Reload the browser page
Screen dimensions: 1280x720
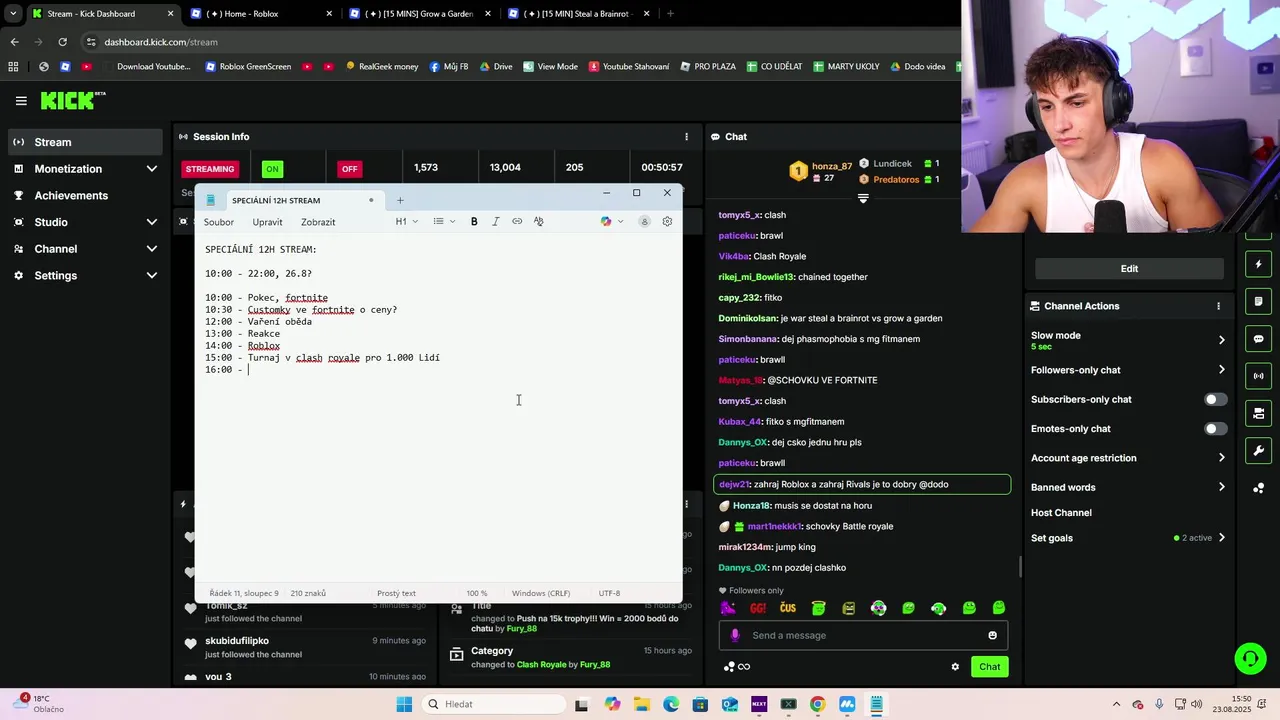(62, 42)
